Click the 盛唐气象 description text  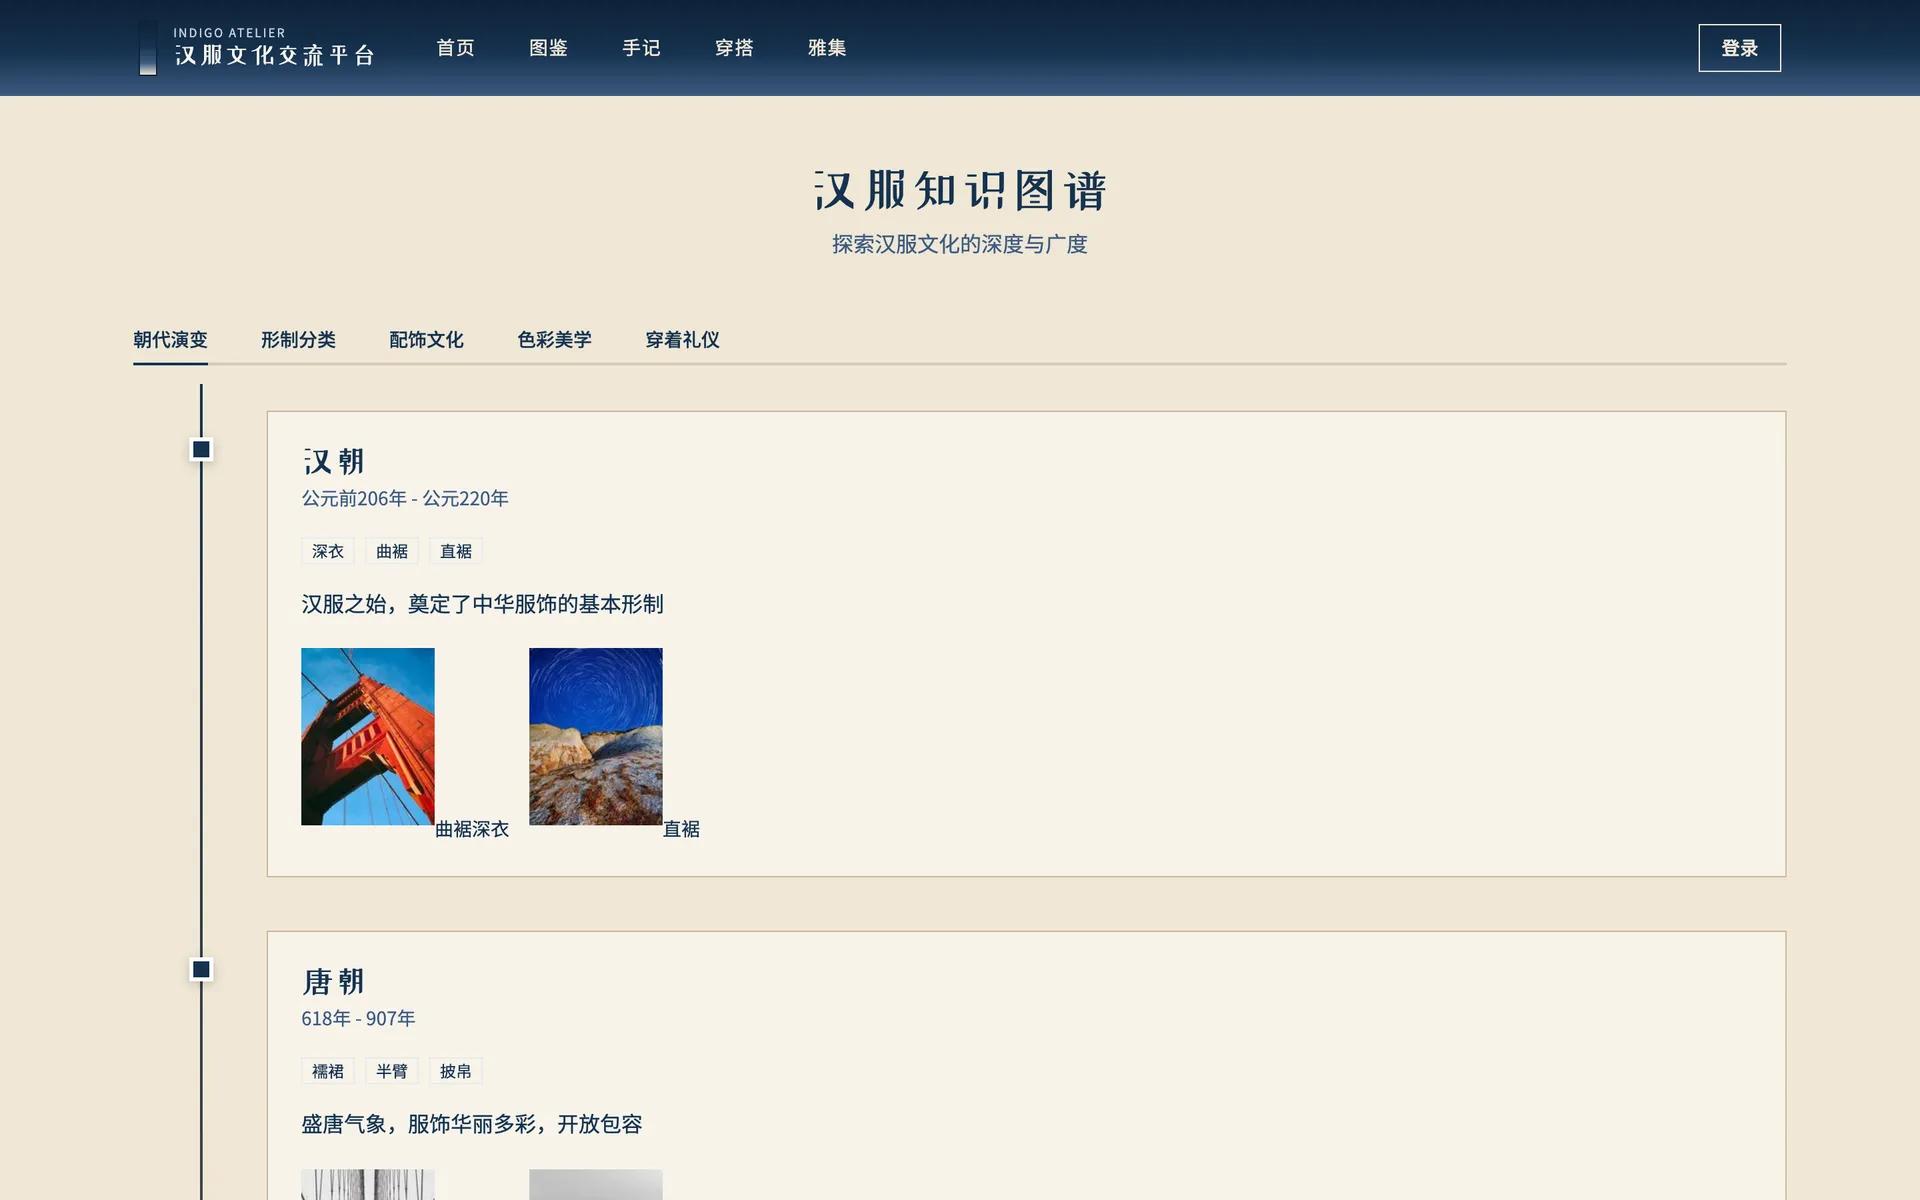click(x=471, y=1124)
